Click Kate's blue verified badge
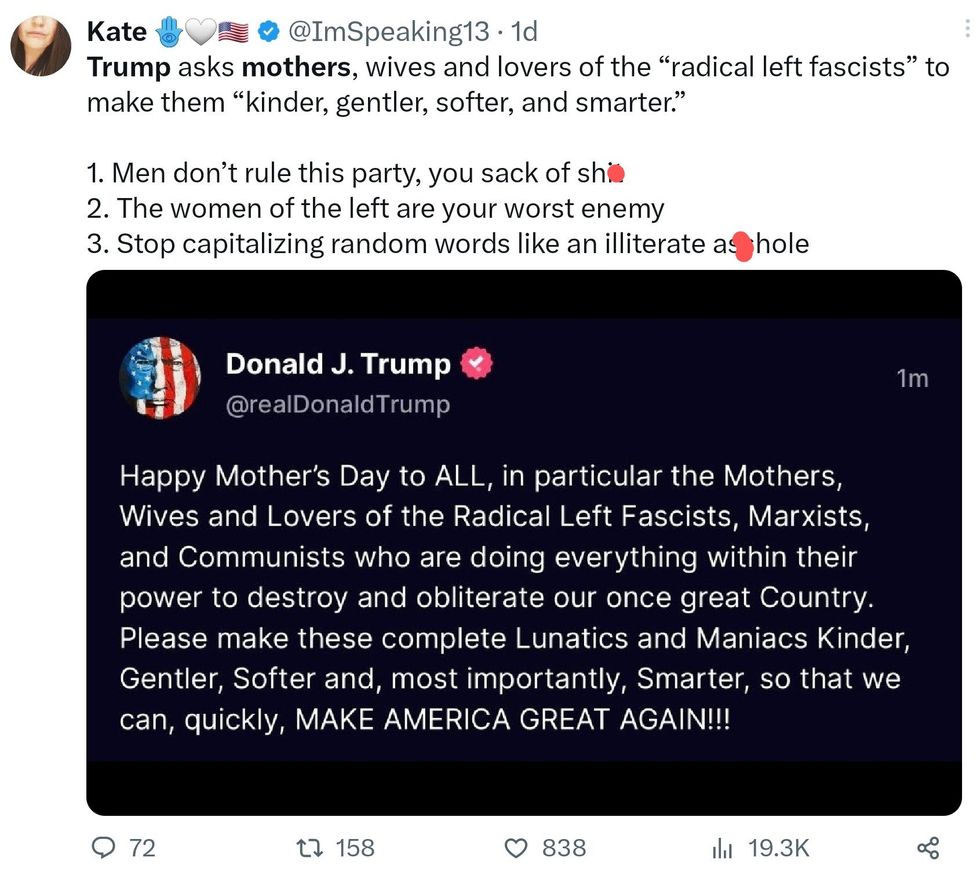 click(x=268, y=32)
